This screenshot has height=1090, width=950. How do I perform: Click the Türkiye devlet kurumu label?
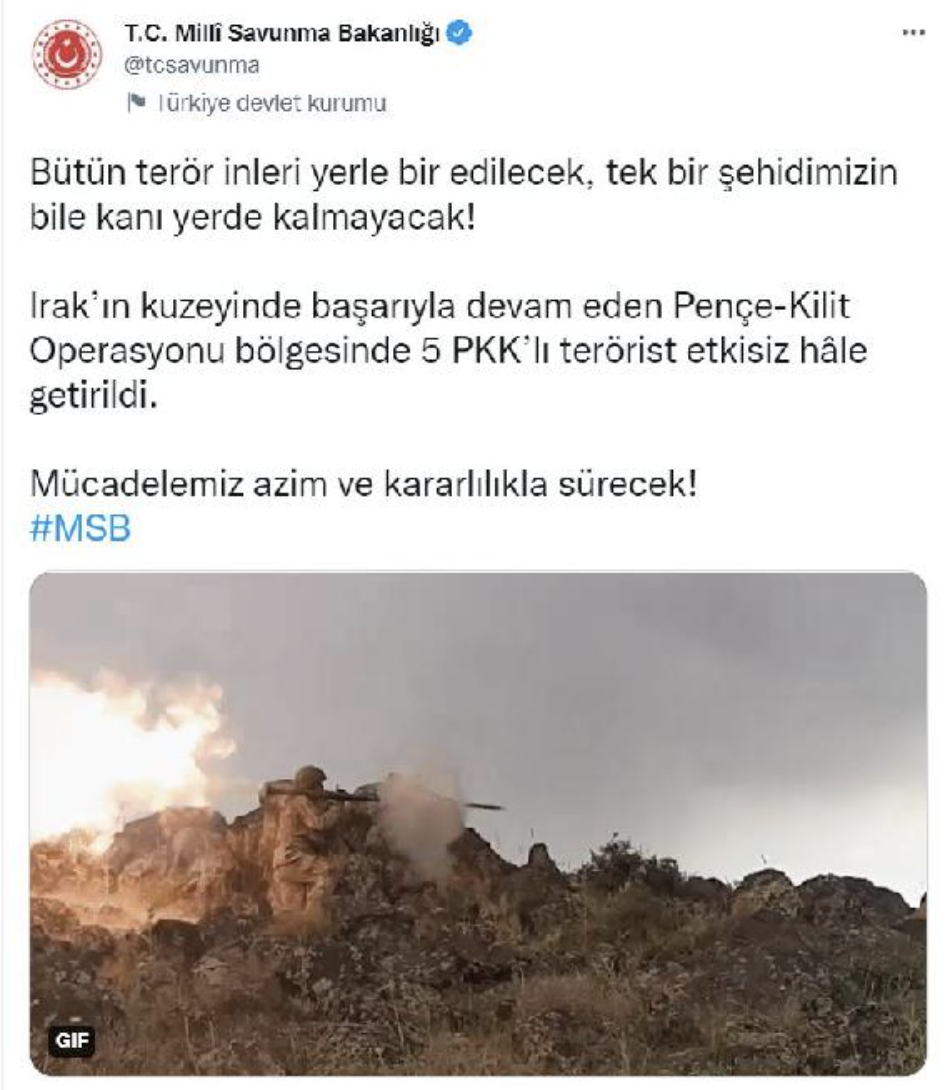pos(272,104)
